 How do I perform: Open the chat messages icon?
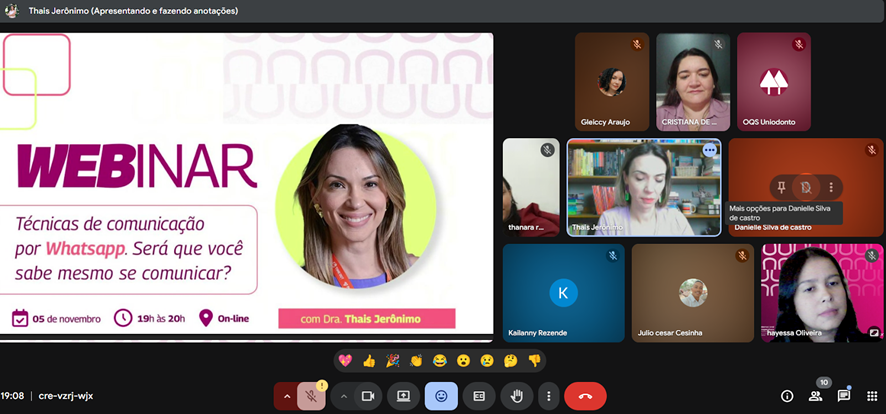coord(844,396)
